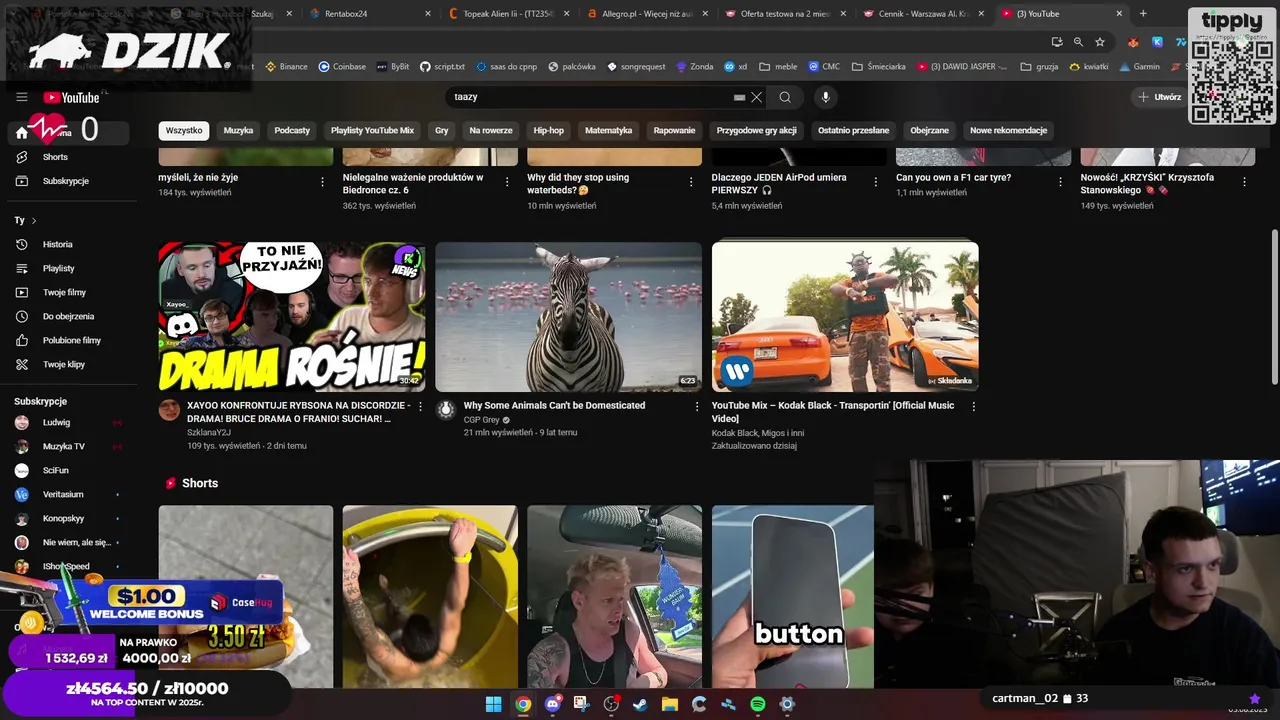Open options menu for Why Some Animals video
Screen dimensions: 1280x720
coord(697,407)
